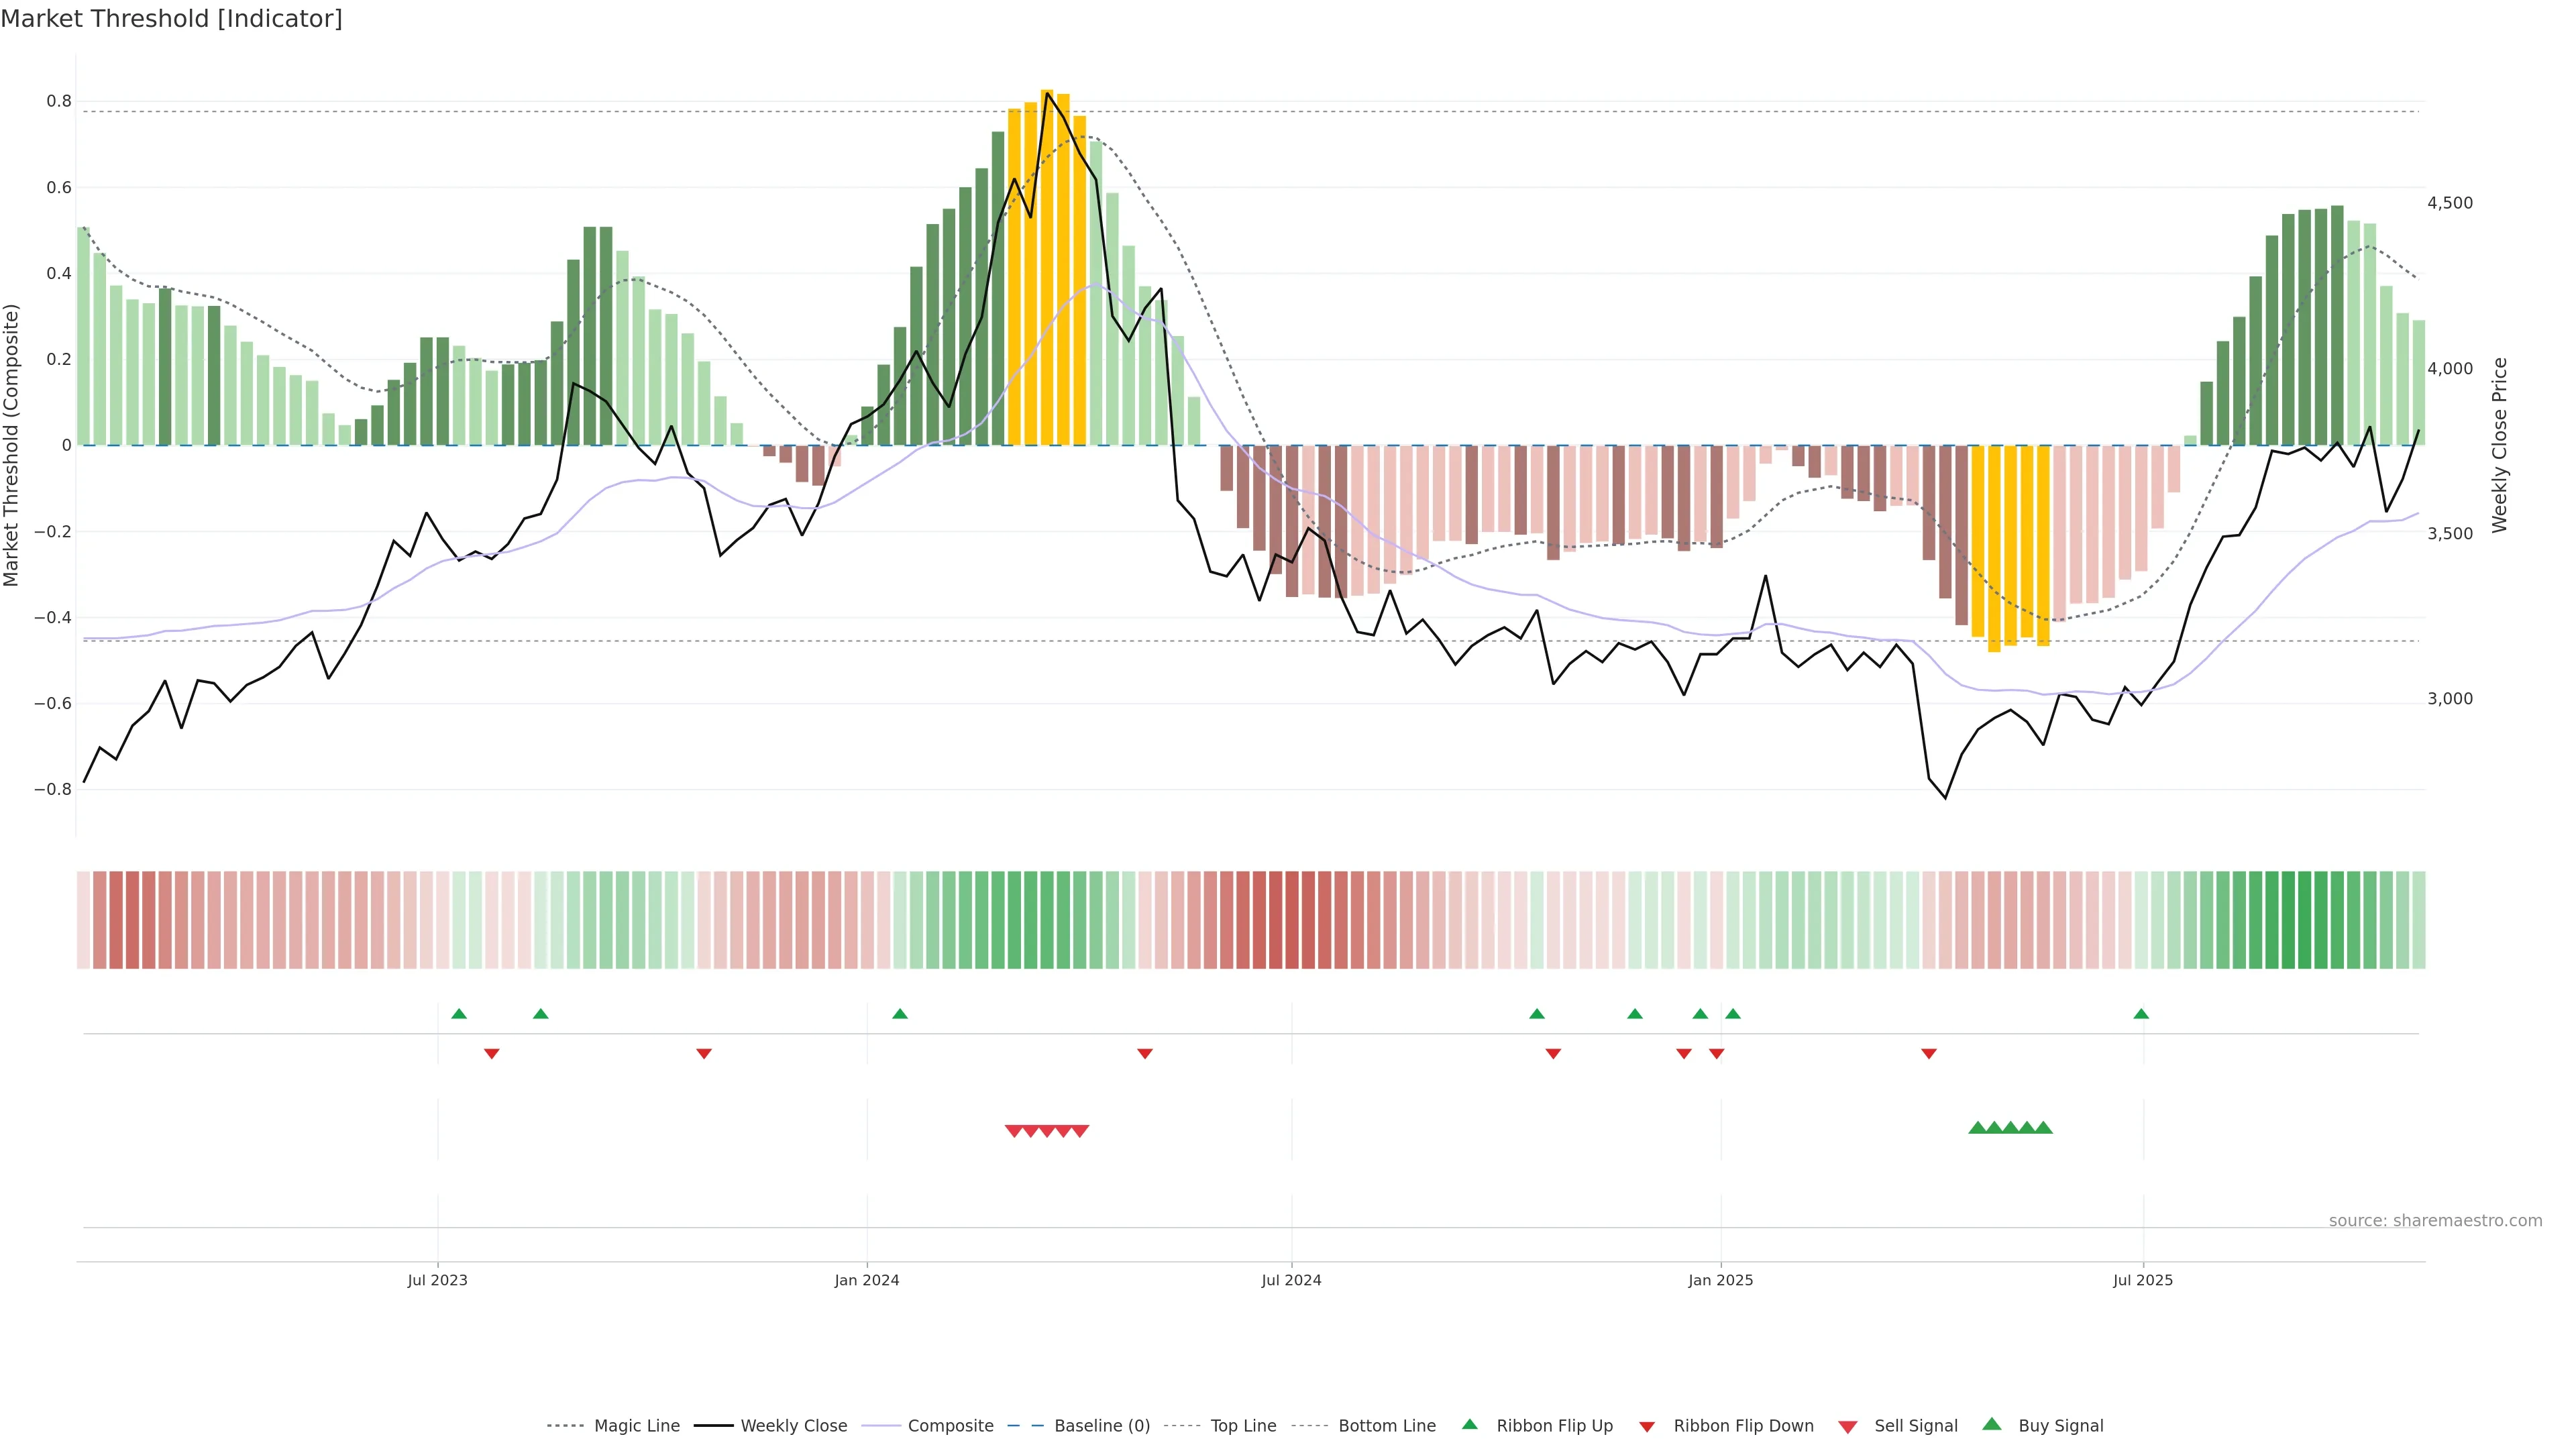Click the ribbon flip up marker near Jul 2025
This screenshot has height=1449, width=2576.
pyautogui.click(x=2141, y=1014)
